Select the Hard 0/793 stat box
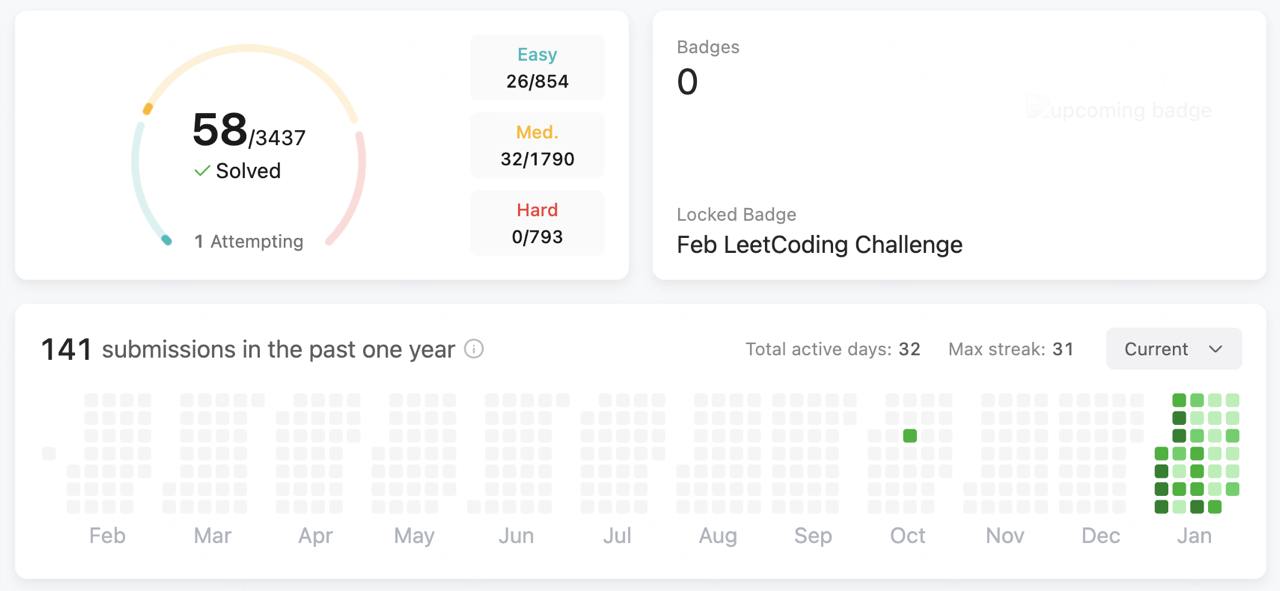Screen dimensions: 1280x591 [x=537, y=223]
